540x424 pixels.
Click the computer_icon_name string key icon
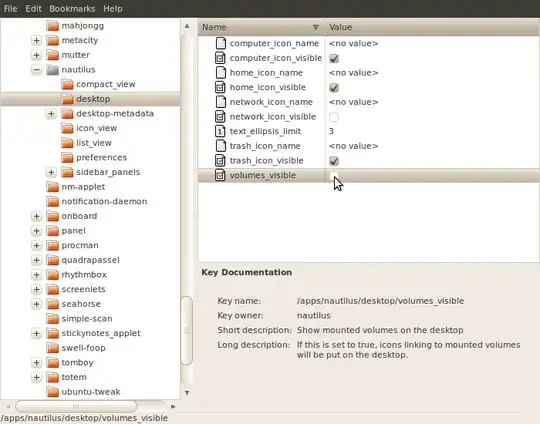[220, 43]
